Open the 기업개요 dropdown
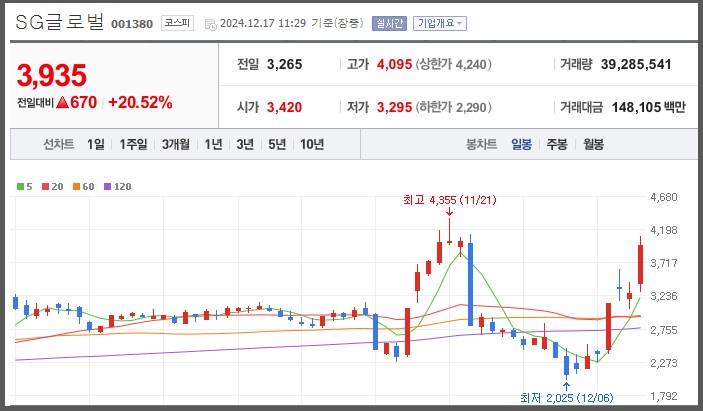703x411 pixels. coord(439,23)
